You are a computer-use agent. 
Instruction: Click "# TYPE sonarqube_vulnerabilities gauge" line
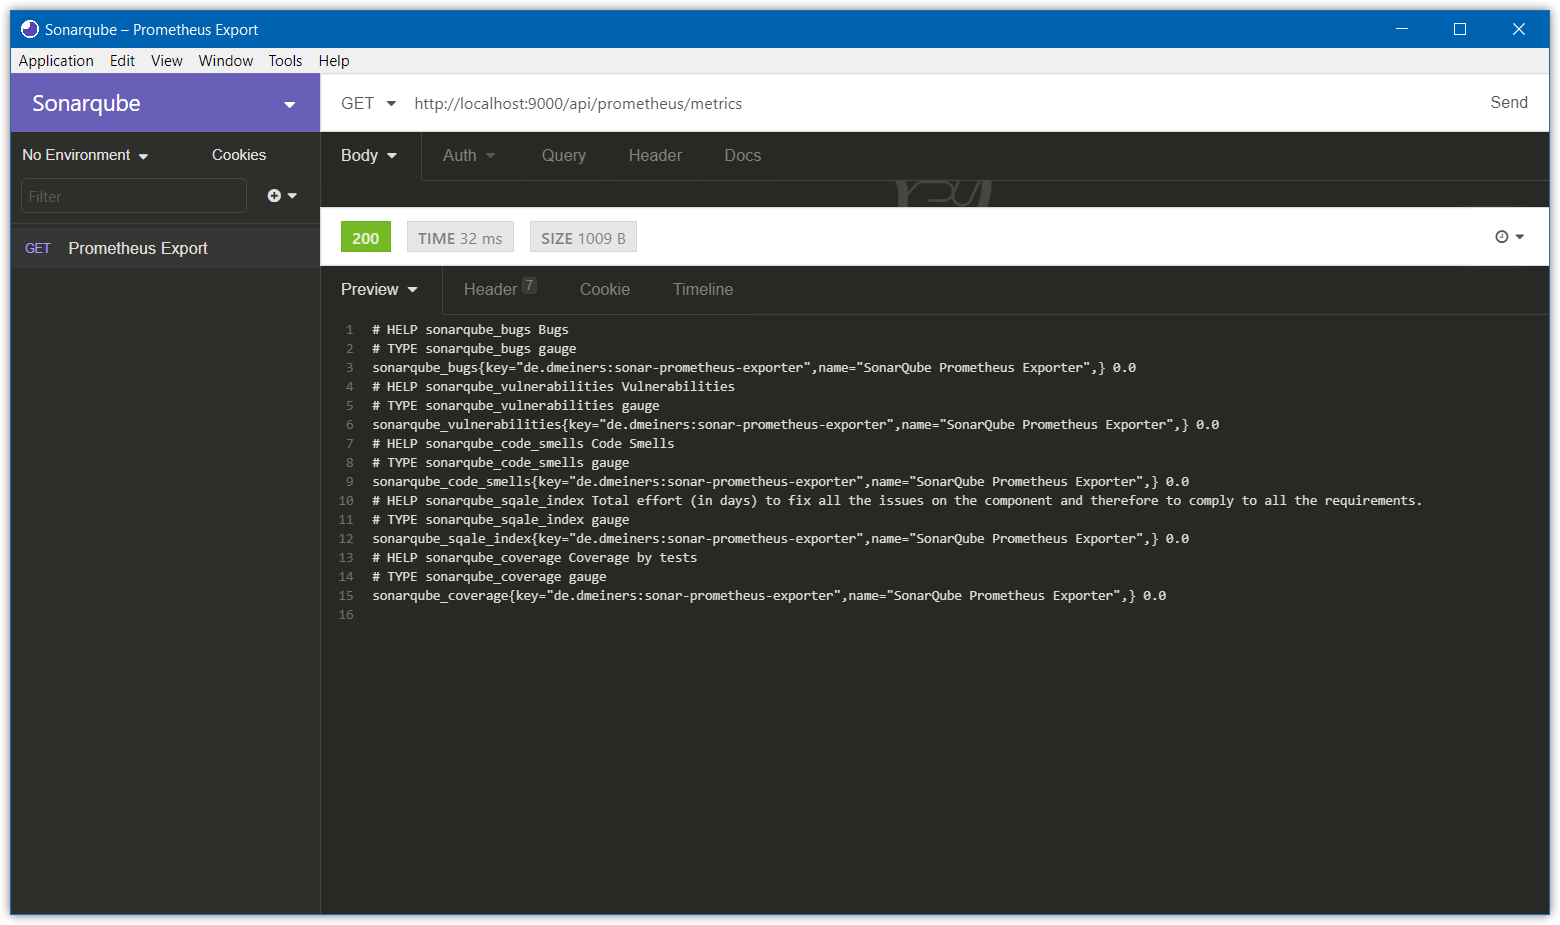515,405
